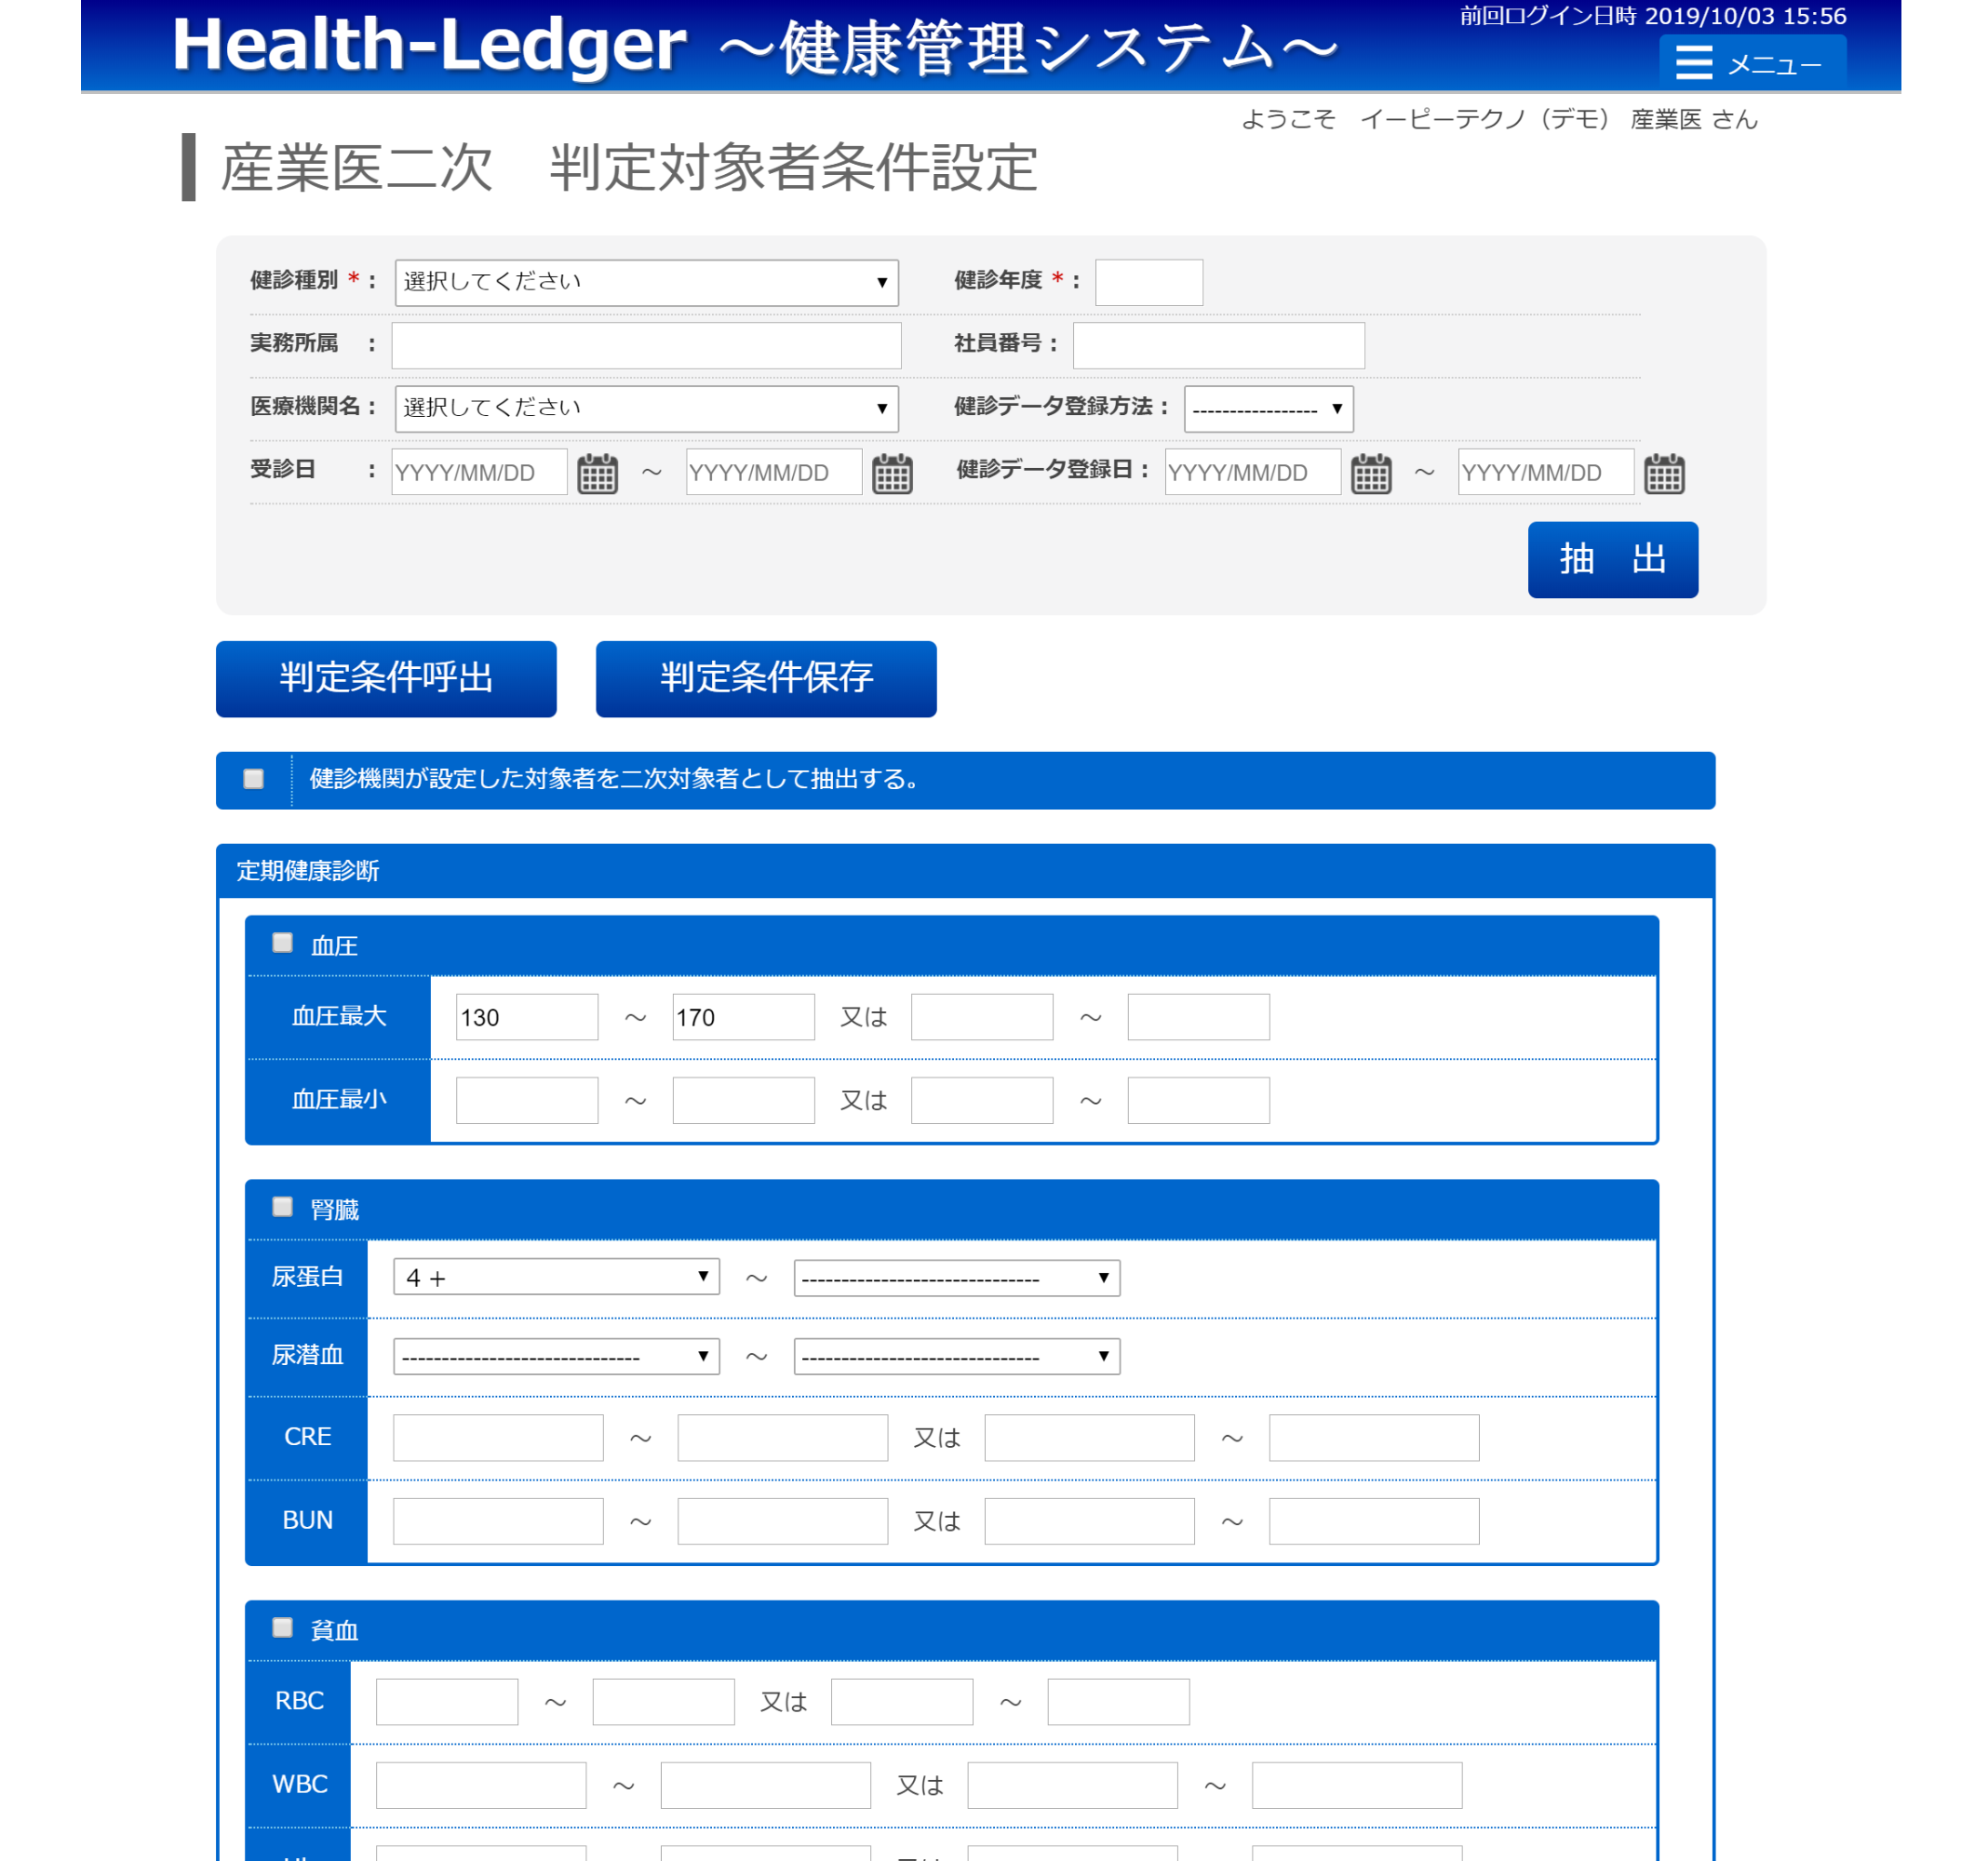Click the 健診年度 input field
The image size is (1988, 1861).
click(x=1148, y=282)
